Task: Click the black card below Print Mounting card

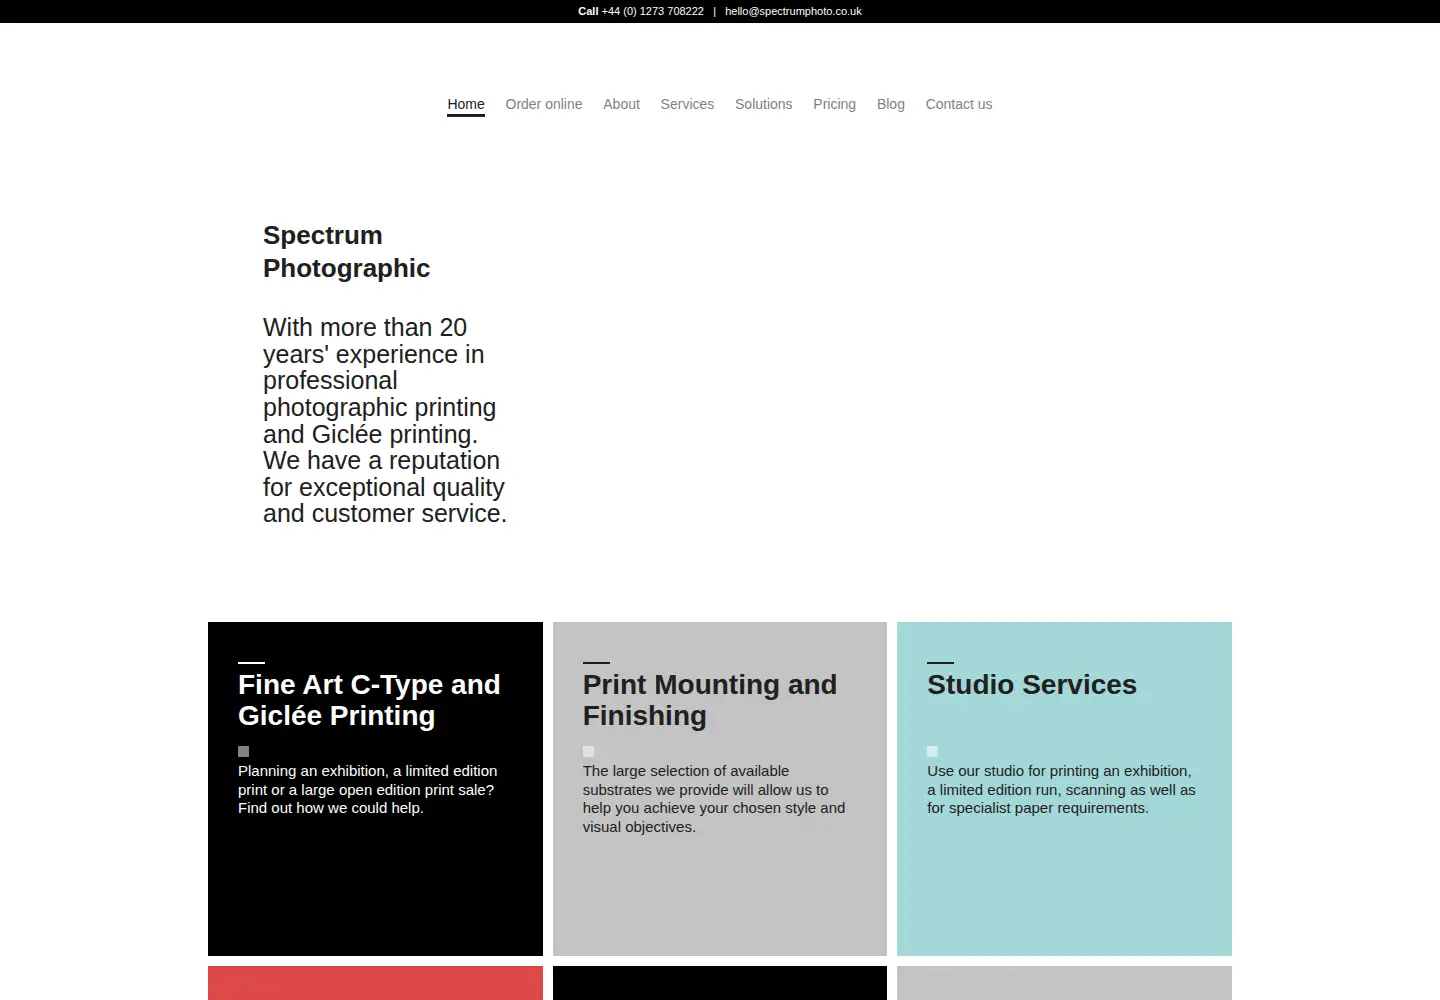Action: coord(720,983)
